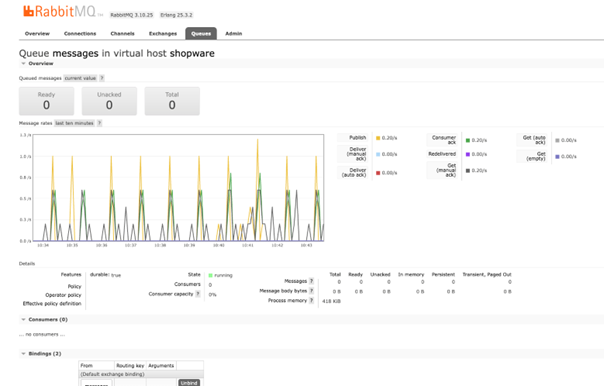Click the 'Operator policy' label
Viewport: 604px width, 386px height.
pos(63,295)
